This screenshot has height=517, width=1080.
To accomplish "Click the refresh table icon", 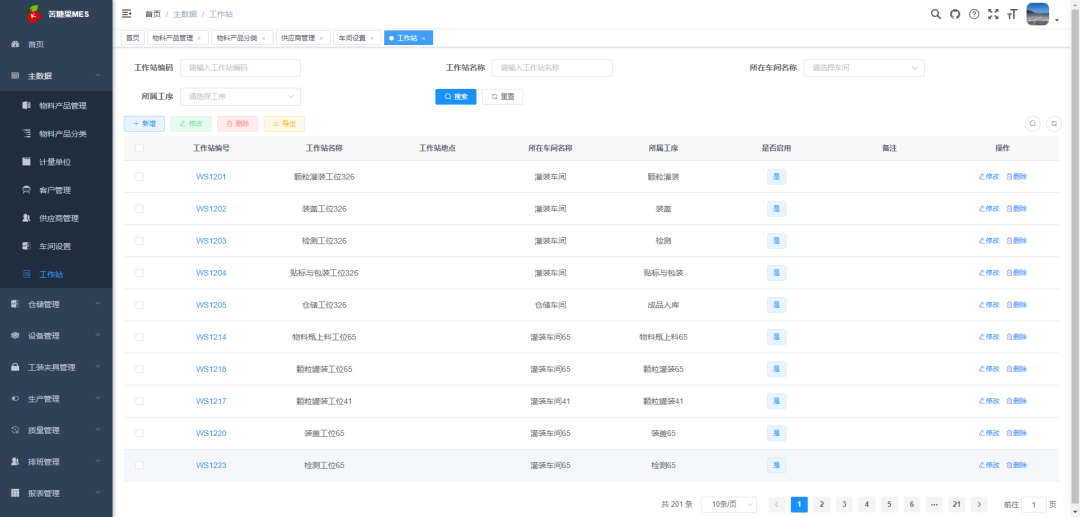I will 1053,124.
